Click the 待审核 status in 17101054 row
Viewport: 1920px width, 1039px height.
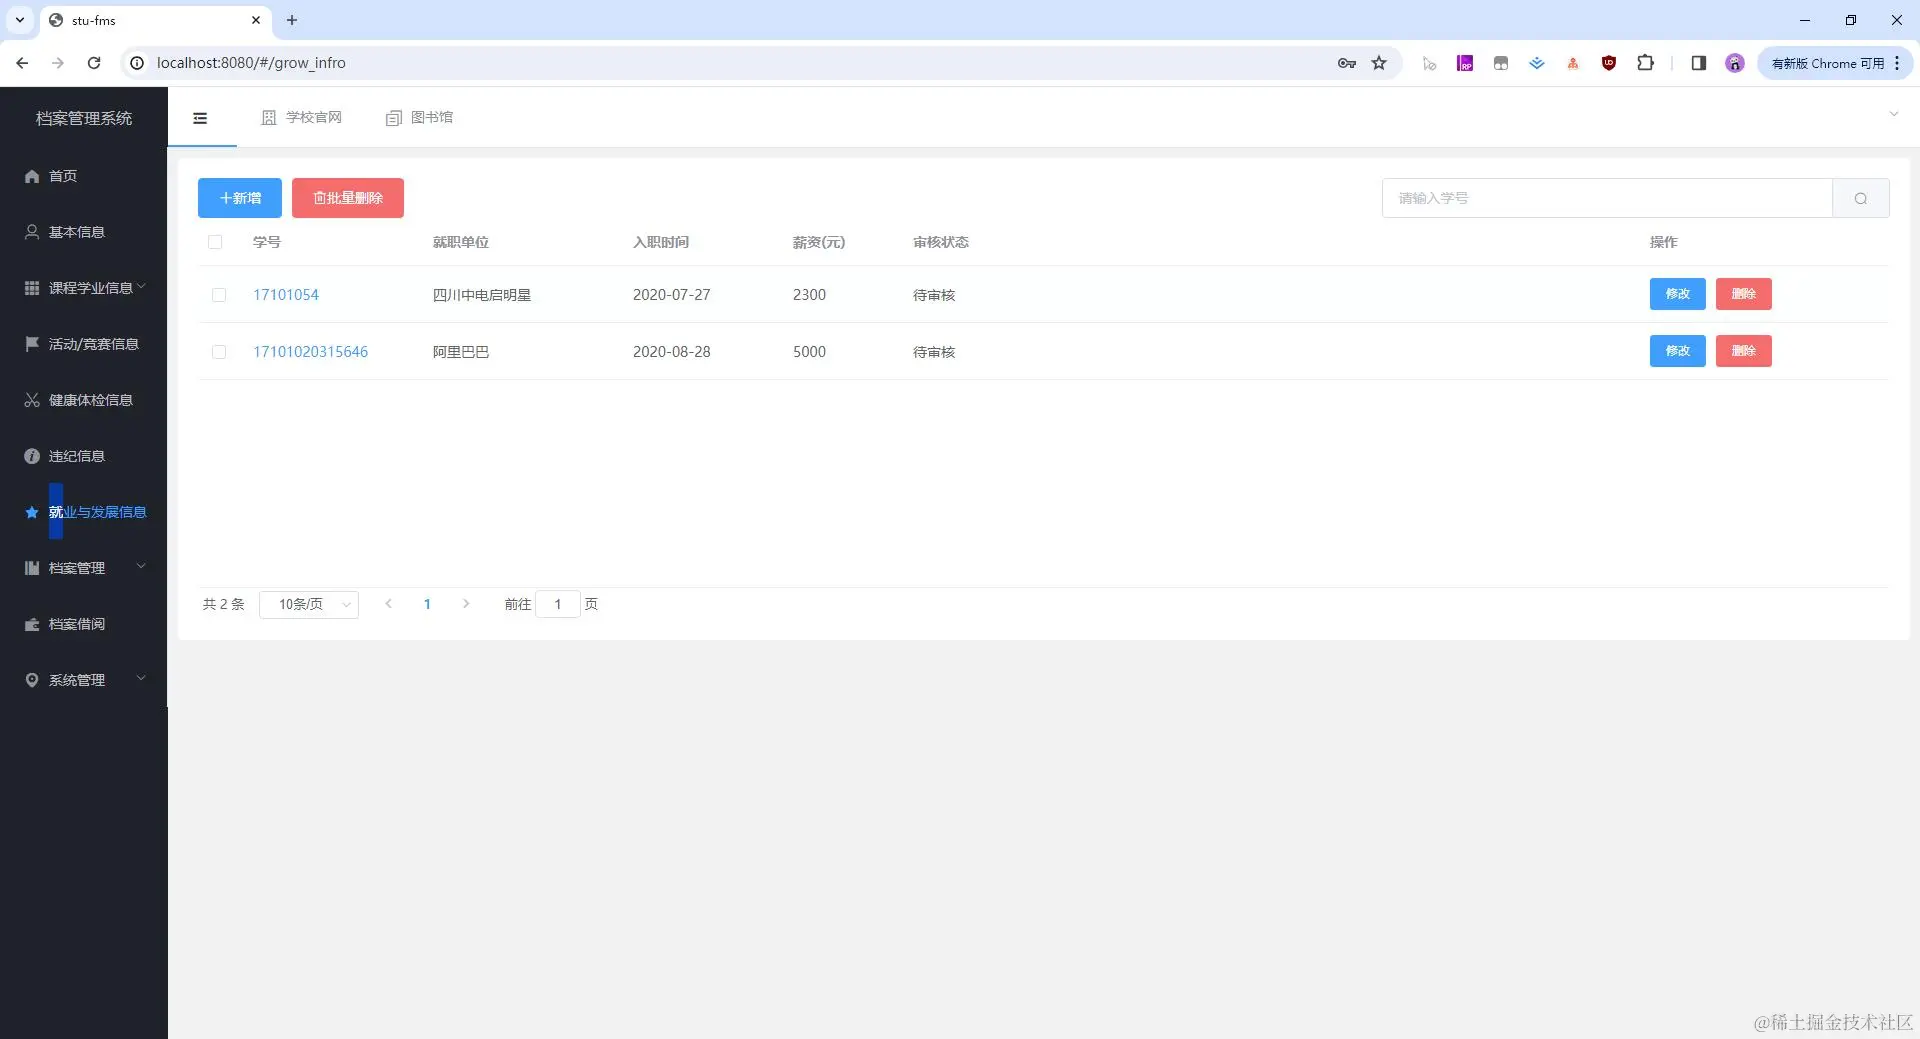(934, 295)
